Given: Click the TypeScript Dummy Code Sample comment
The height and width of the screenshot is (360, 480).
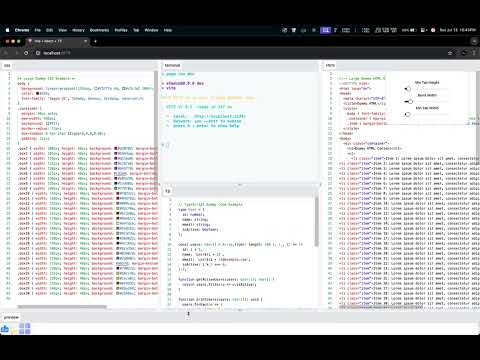Looking at the screenshot, I should pos(210,204).
